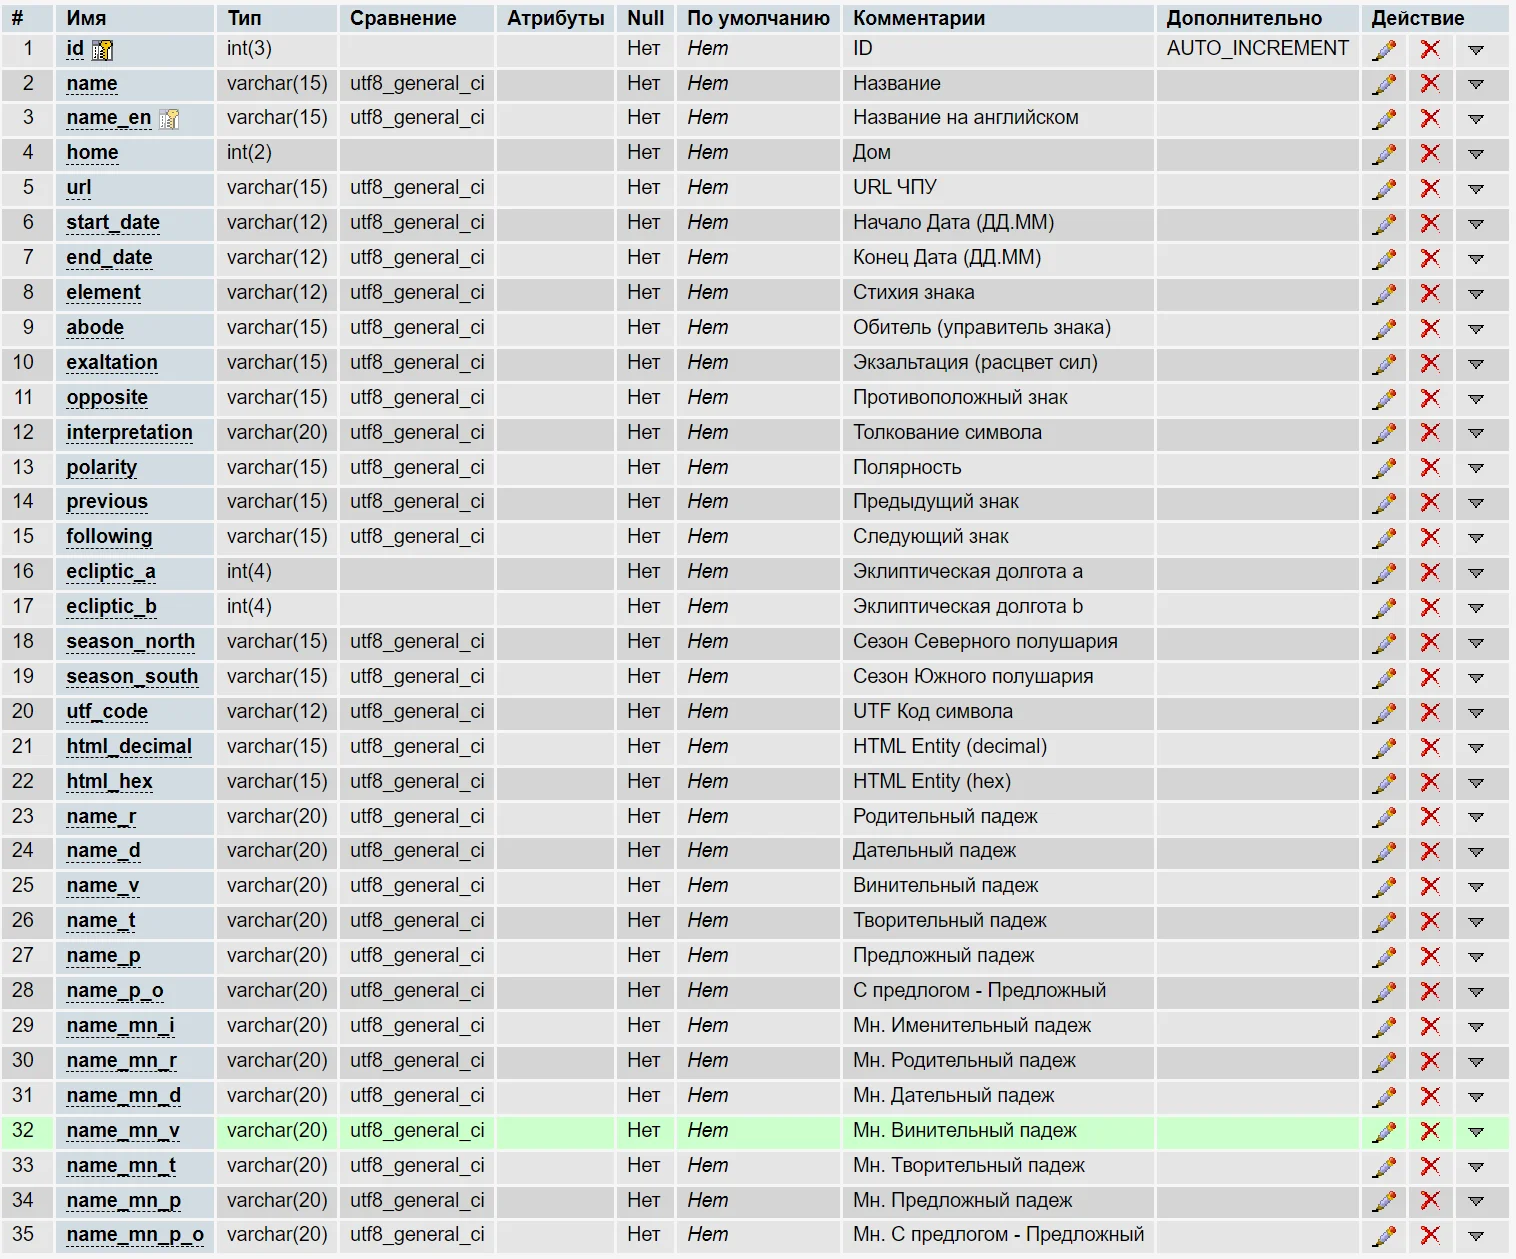Click the Действие column header
The image size is (1516, 1259).
tap(1417, 18)
